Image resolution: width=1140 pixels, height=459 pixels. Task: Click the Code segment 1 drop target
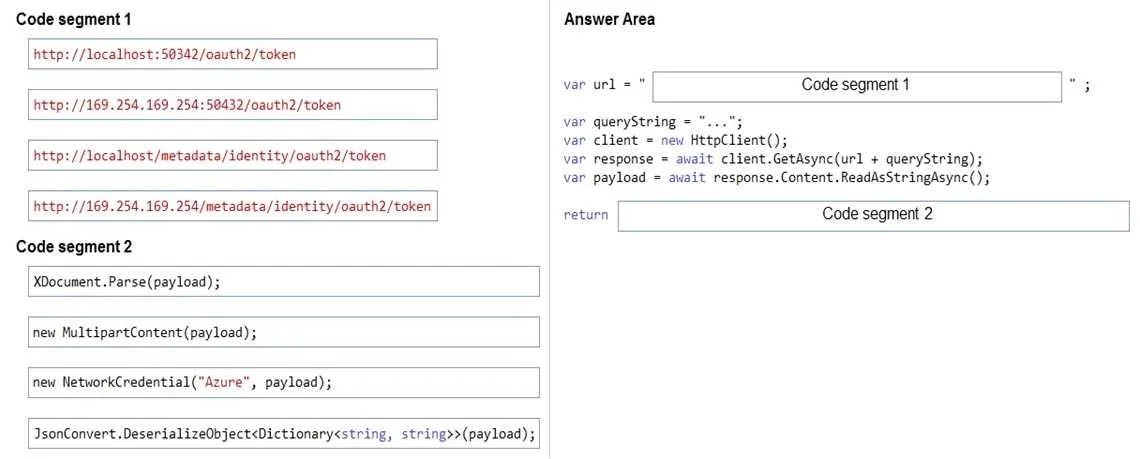click(857, 86)
